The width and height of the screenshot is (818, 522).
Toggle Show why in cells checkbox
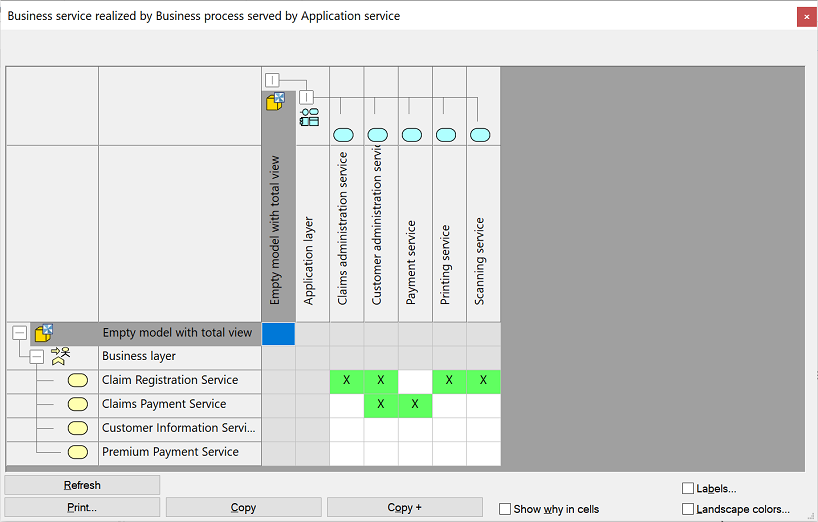click(505, 509)
